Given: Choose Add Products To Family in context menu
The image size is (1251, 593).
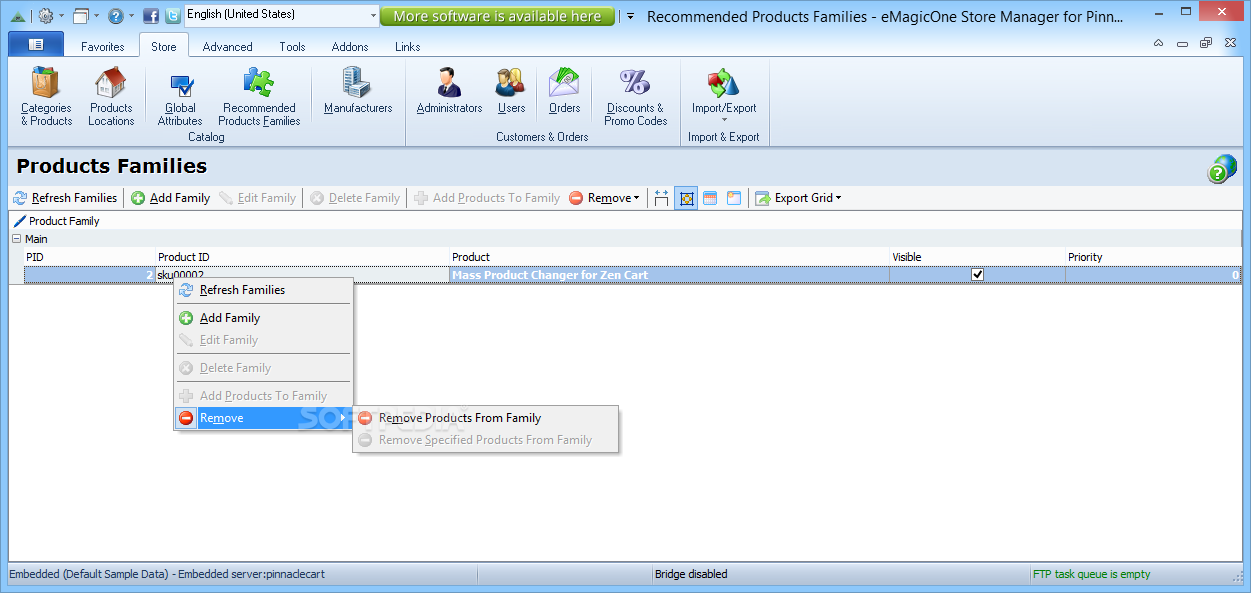Looking at the screenshot, I should [263, 396].
